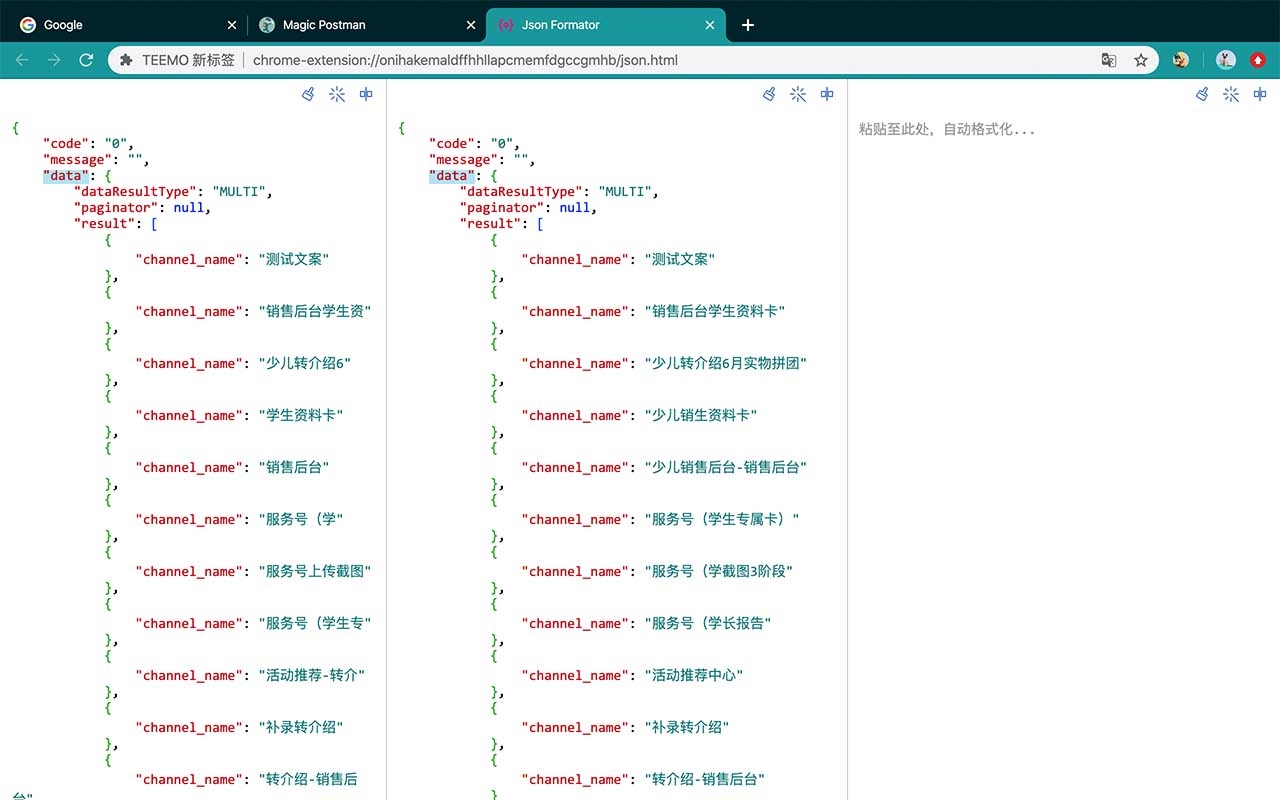Click "code" key in left panel
This screenshot has height=800, width=1280.
66,144
